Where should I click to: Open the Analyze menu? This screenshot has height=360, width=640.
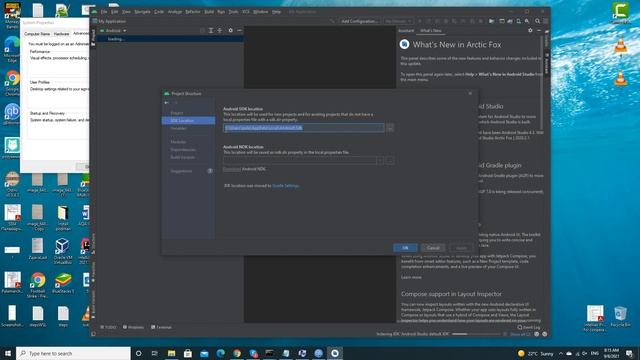pos(175,12)
